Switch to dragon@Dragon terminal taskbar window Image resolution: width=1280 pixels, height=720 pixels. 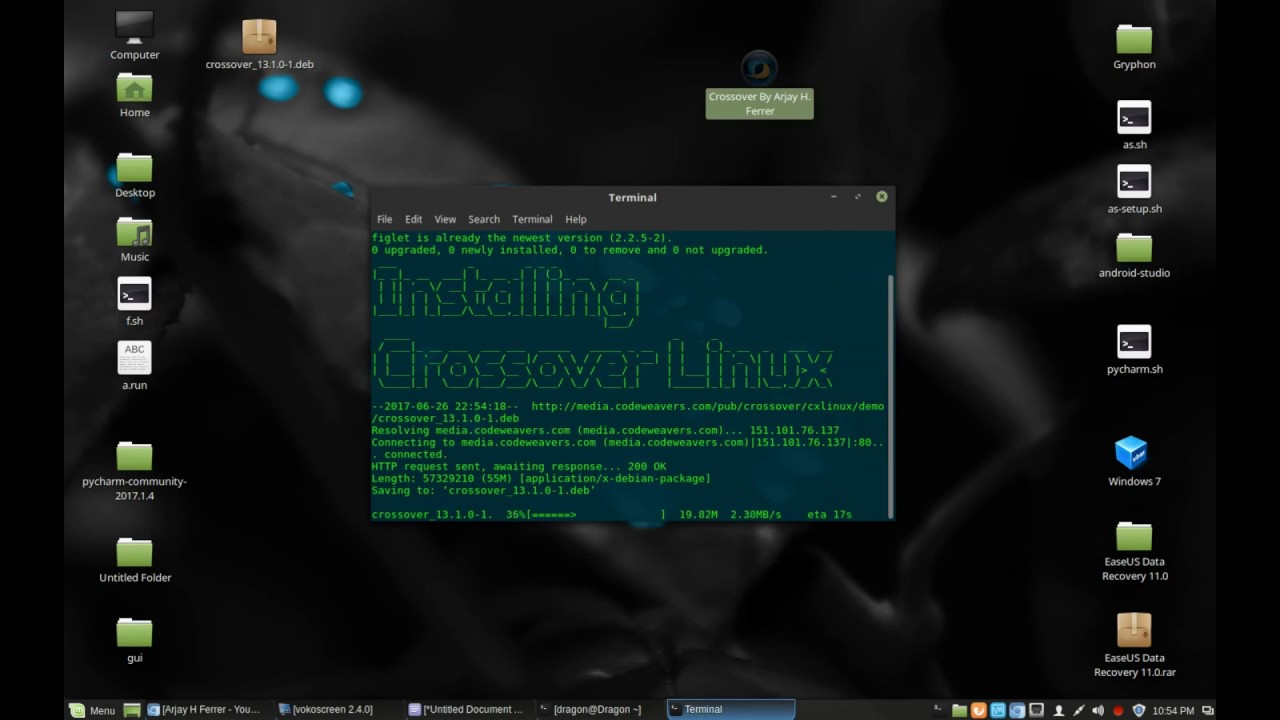tap(598, 709)
